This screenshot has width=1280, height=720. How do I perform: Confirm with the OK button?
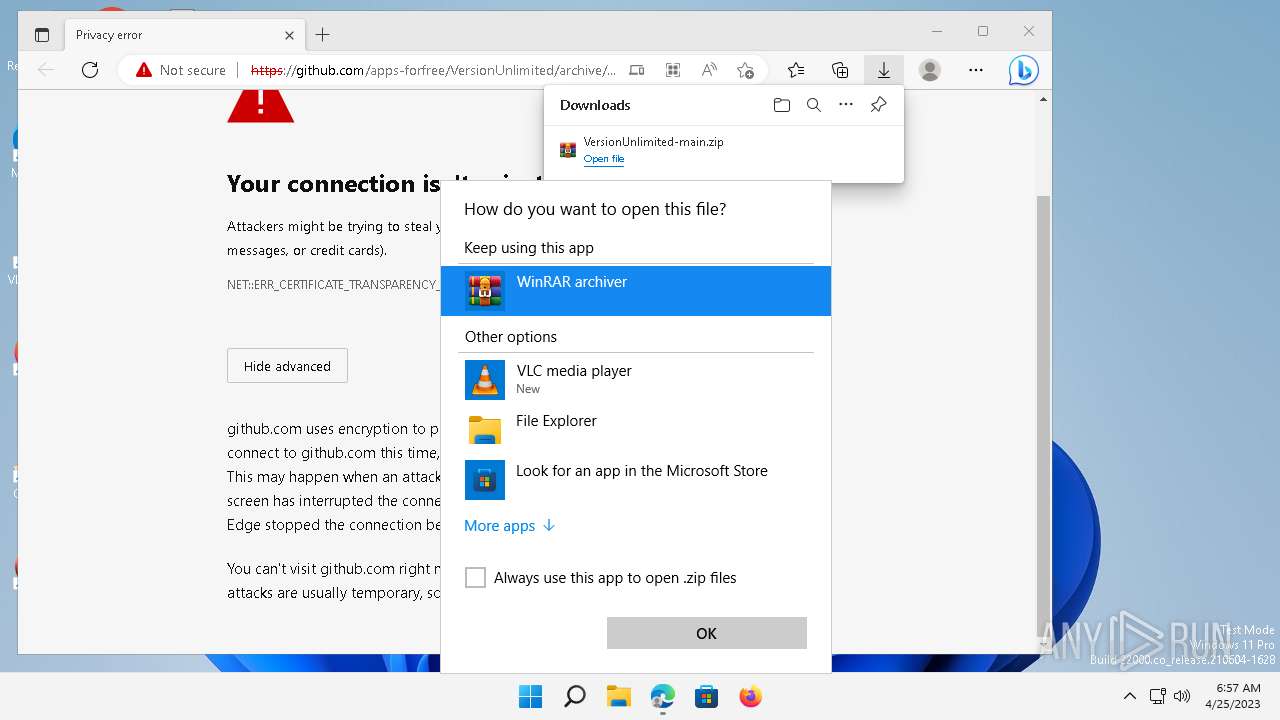(707, 633)
